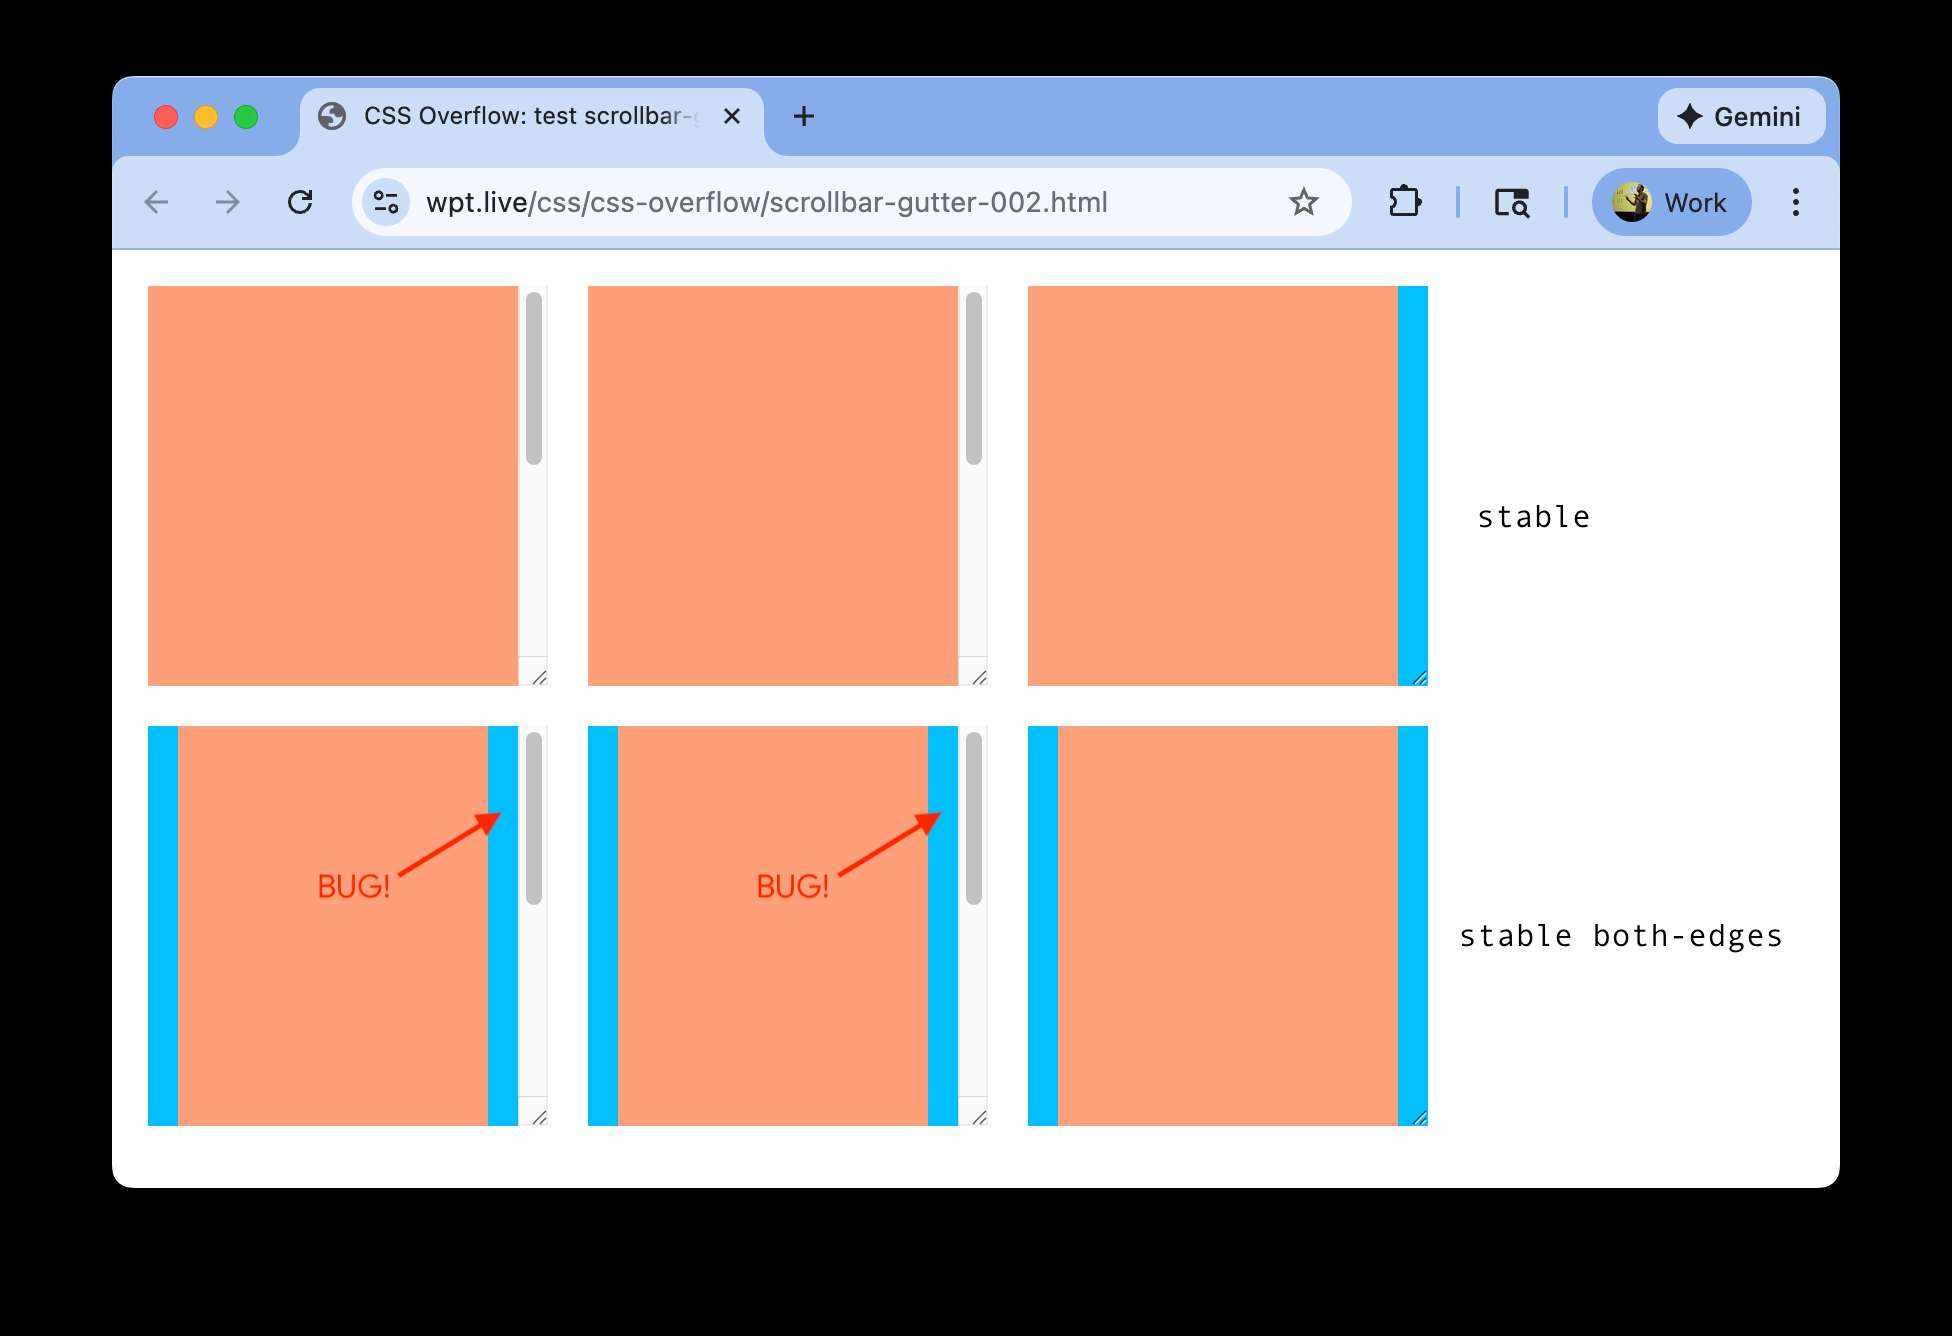Image resolution: width=1952 pixels, height=1336 pixels.
Task: Open Chrome's three-dot menu
Action: click(1795, 203)
